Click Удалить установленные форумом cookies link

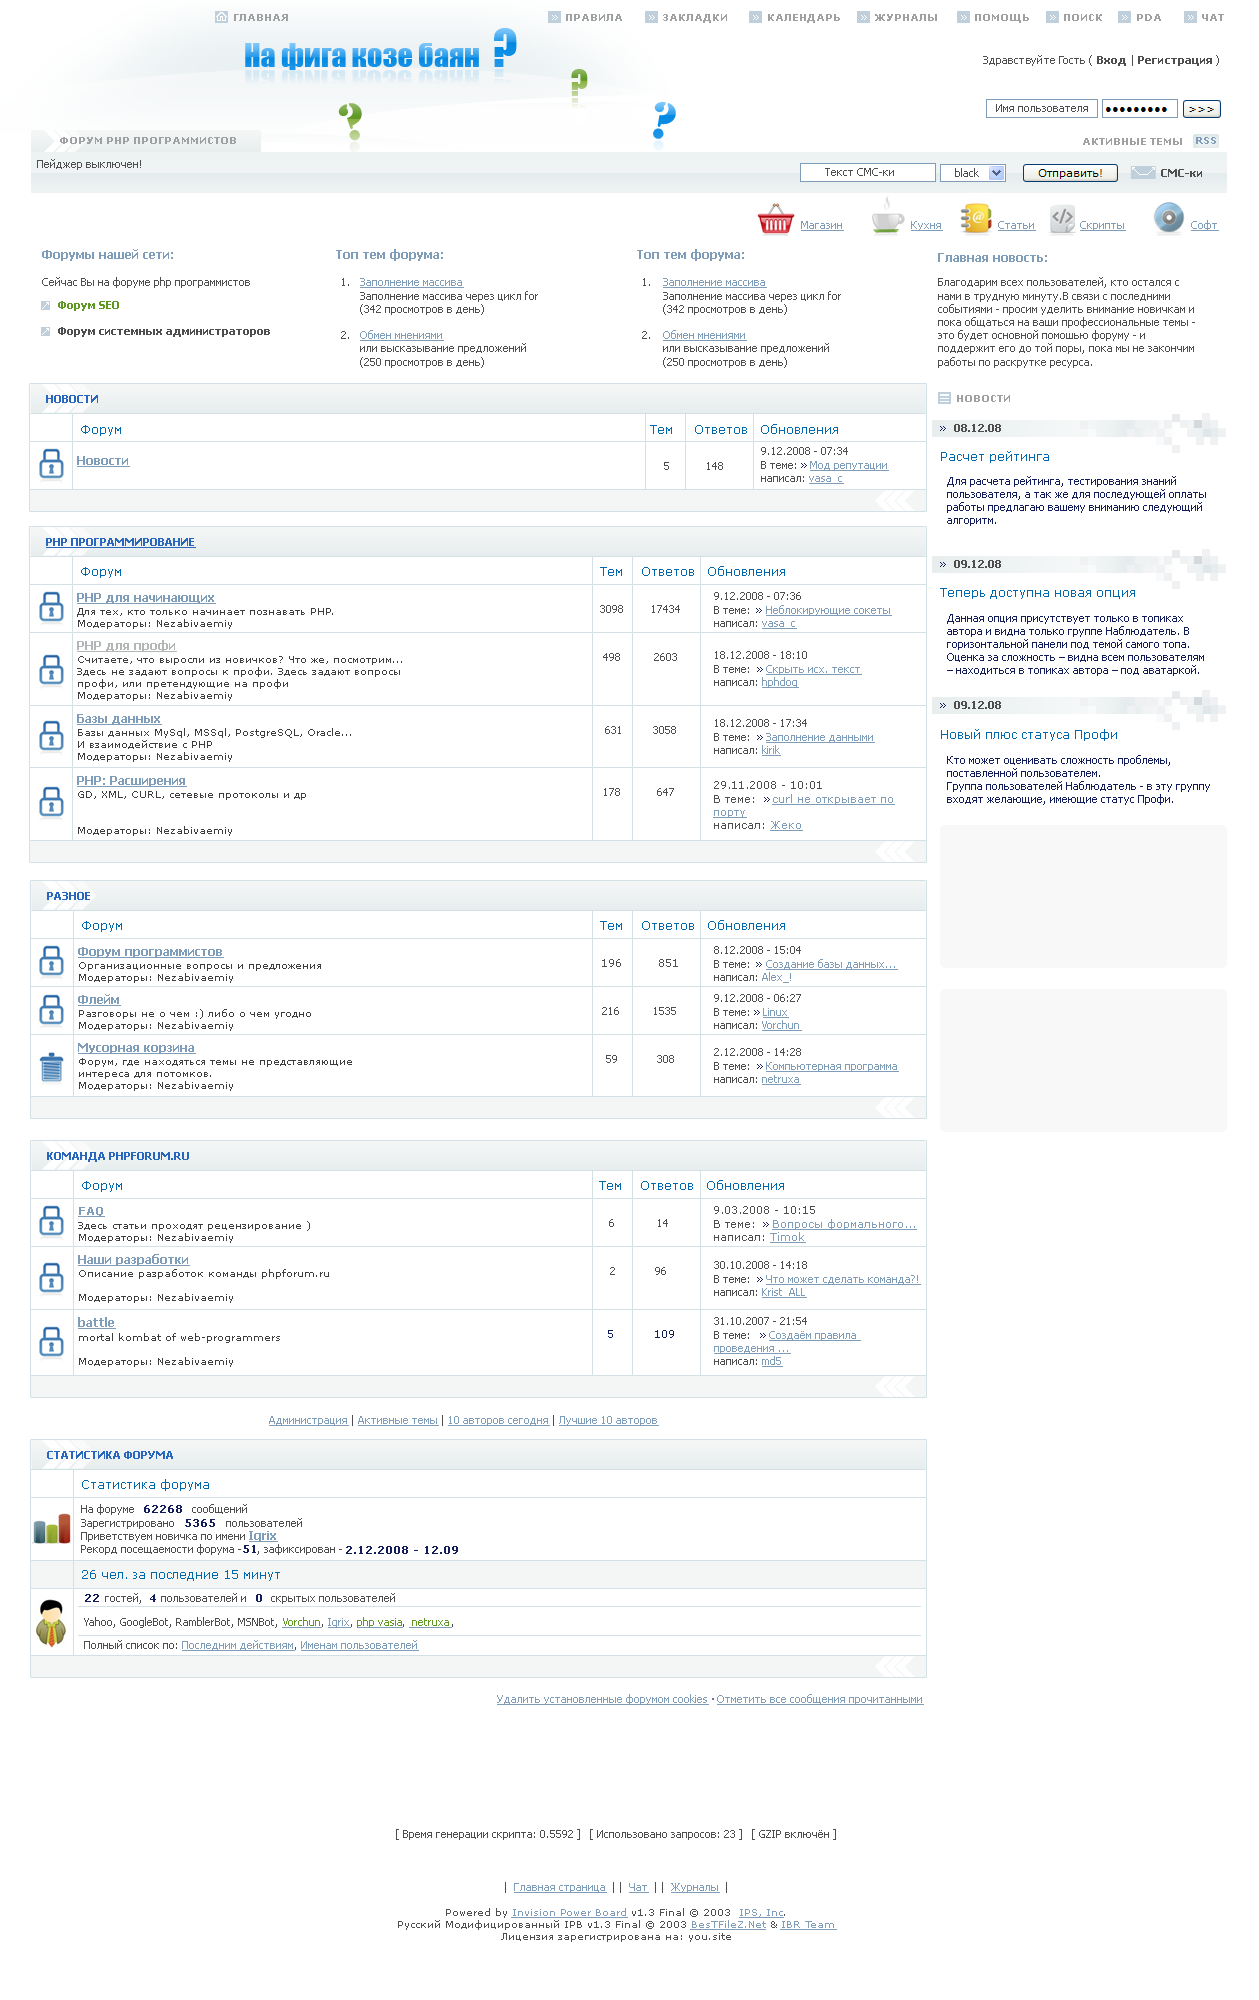602,1699
